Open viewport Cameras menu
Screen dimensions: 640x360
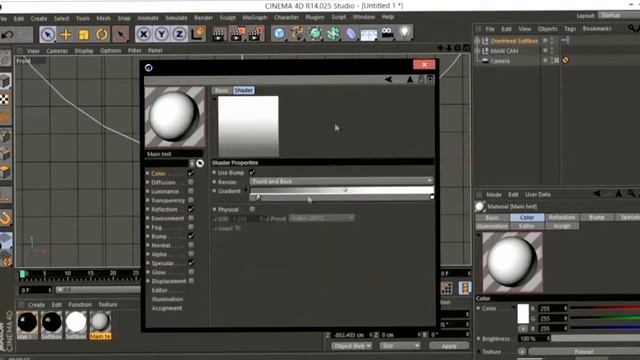[x=57, y=51]
